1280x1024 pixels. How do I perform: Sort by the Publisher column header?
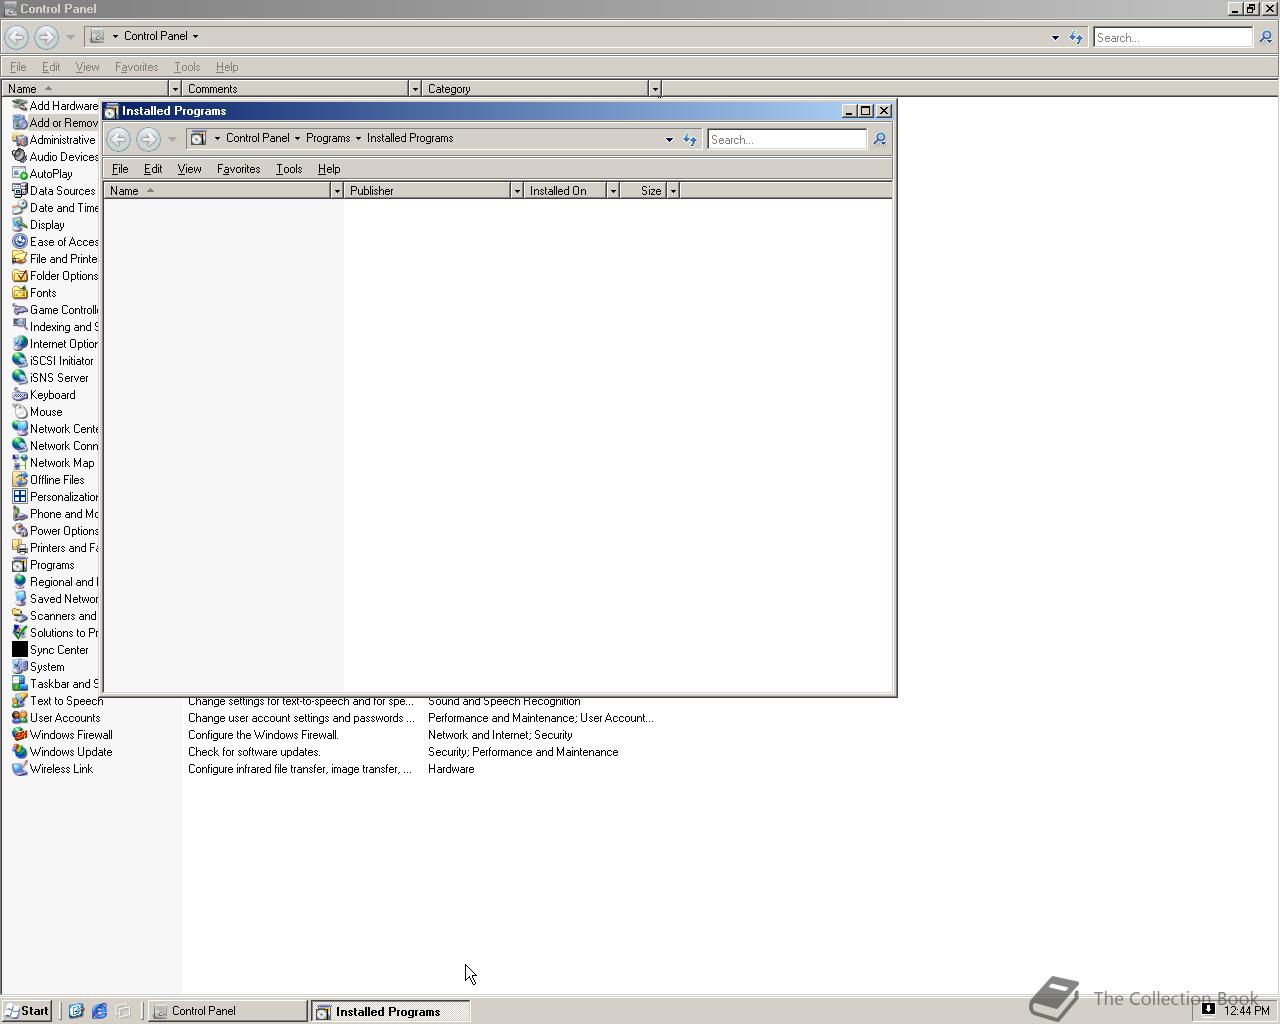427,191
